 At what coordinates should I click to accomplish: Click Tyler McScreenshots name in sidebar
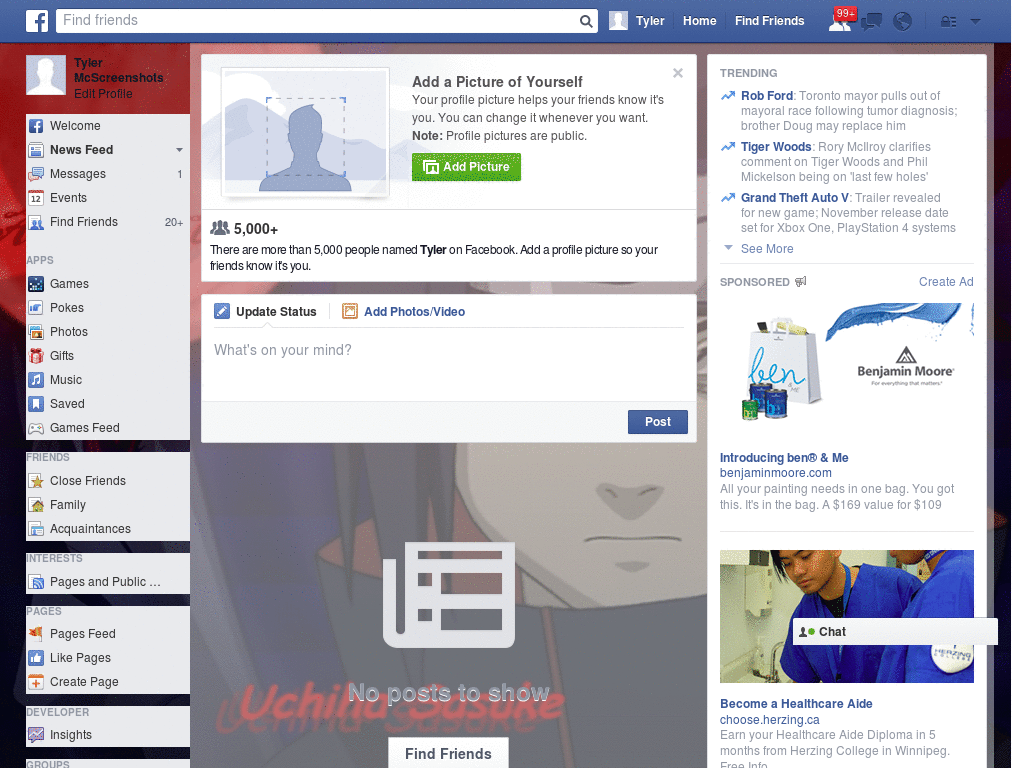coord(118,71)
